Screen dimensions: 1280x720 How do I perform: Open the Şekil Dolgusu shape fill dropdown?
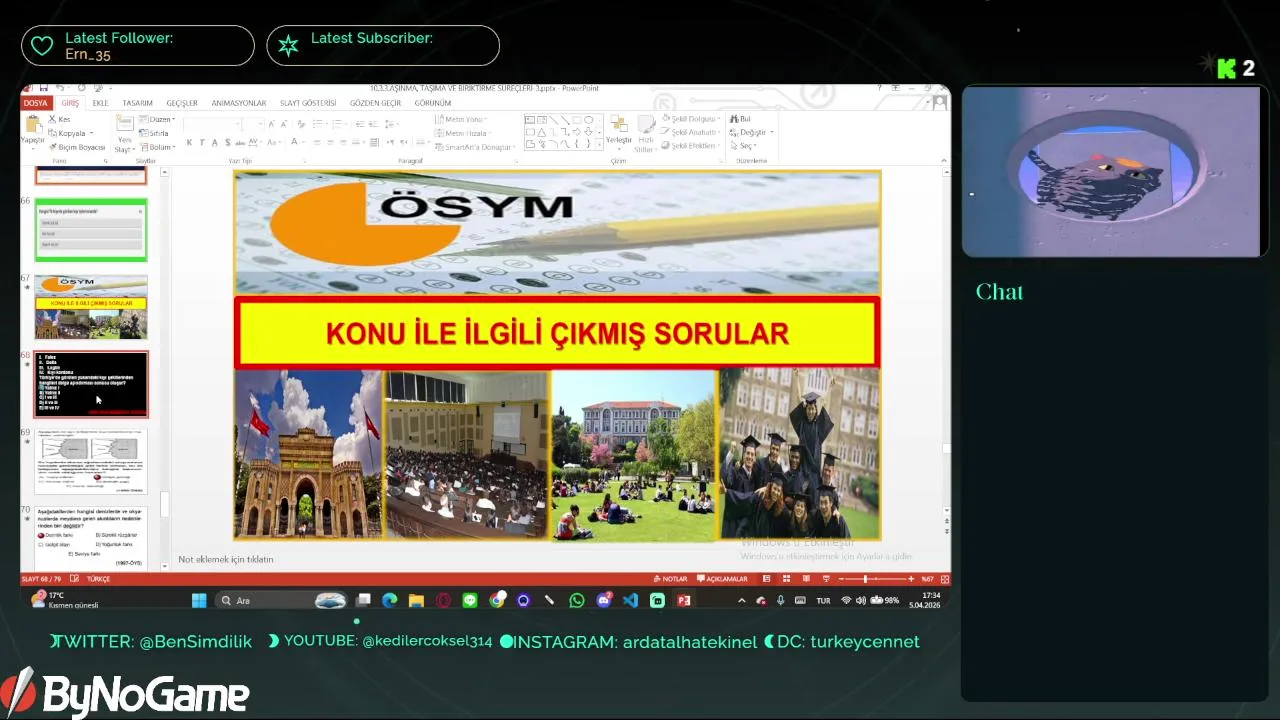692,119
